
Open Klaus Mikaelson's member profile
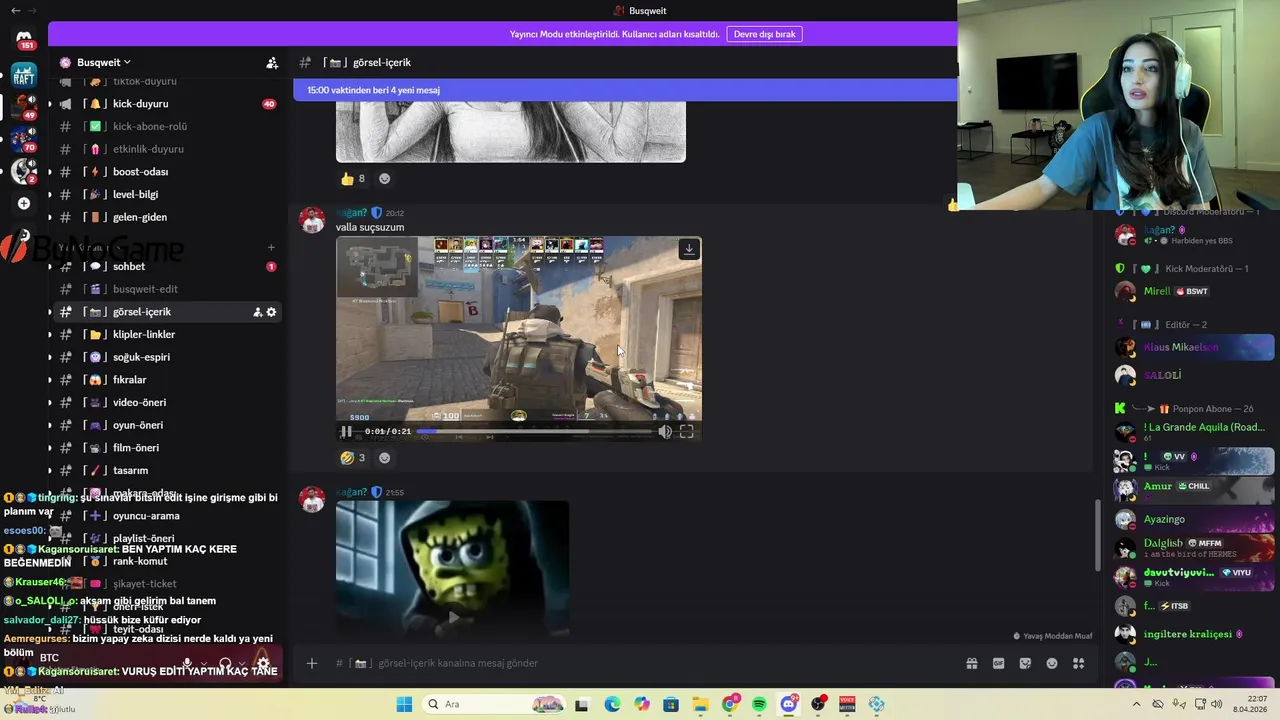point(1192,347)
